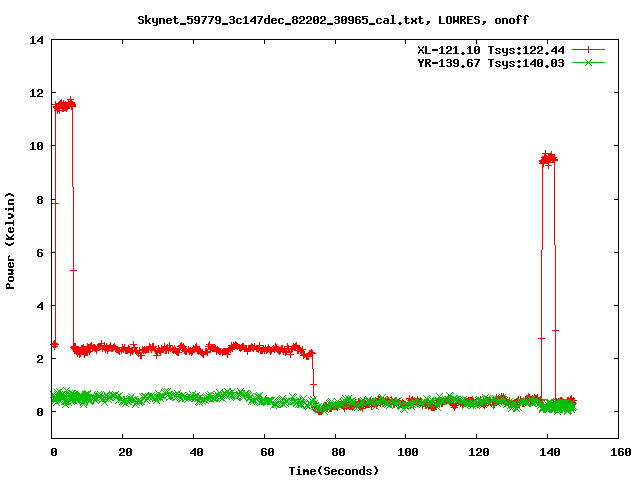Click the y-axis tick label 4

point(40,306)
